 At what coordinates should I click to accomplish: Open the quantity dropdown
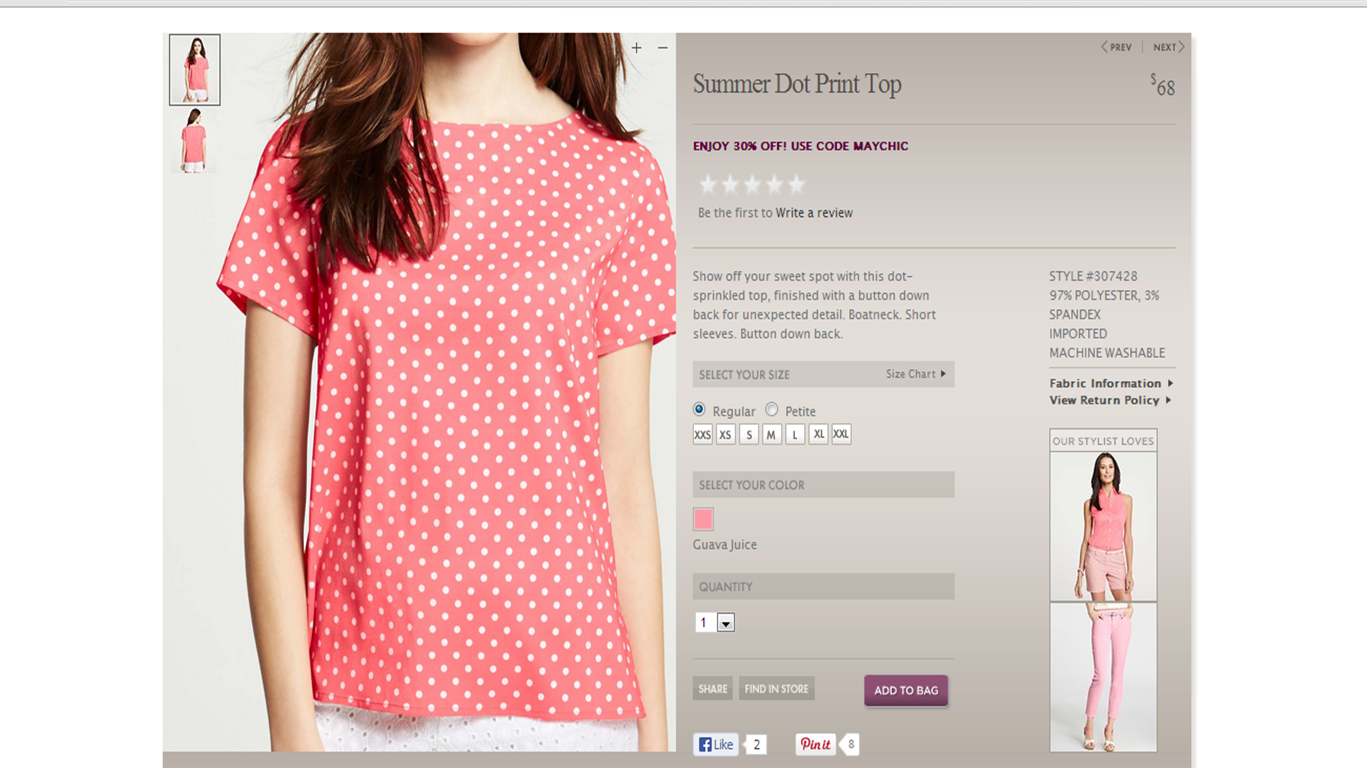tap(726, 623)
